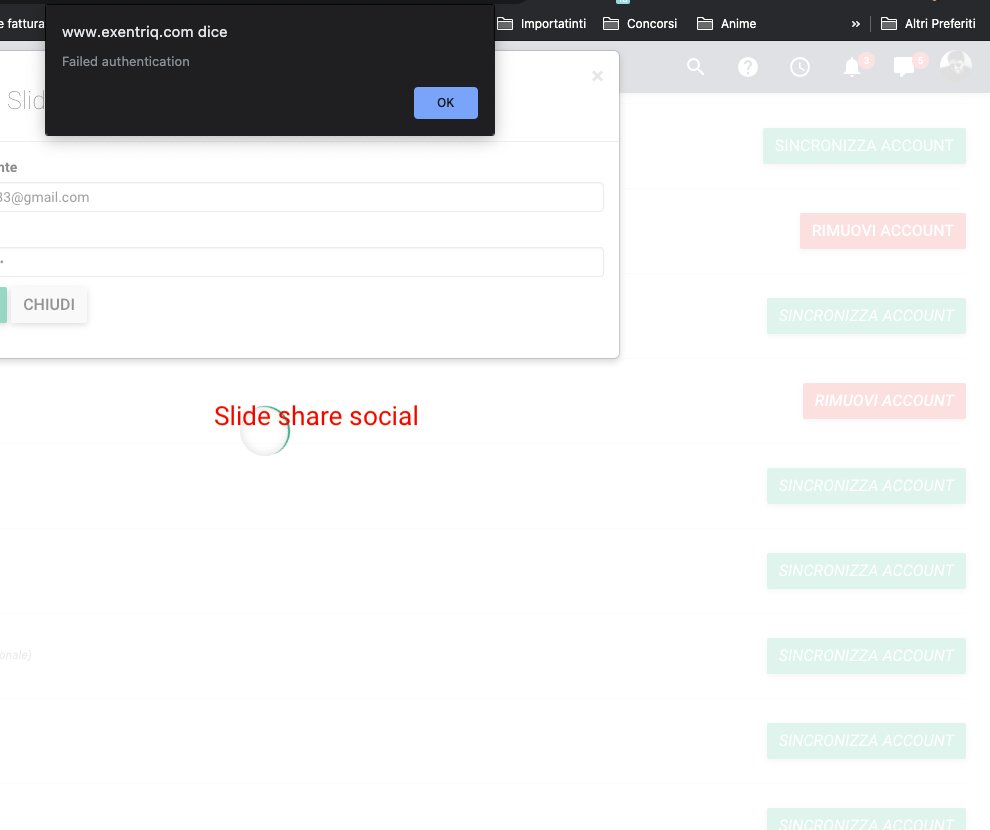Viewport: 990px width, 830px height.
Task: Click the topmost SINCRONIZZA ACCOUNT button
Action: point(864,145)
